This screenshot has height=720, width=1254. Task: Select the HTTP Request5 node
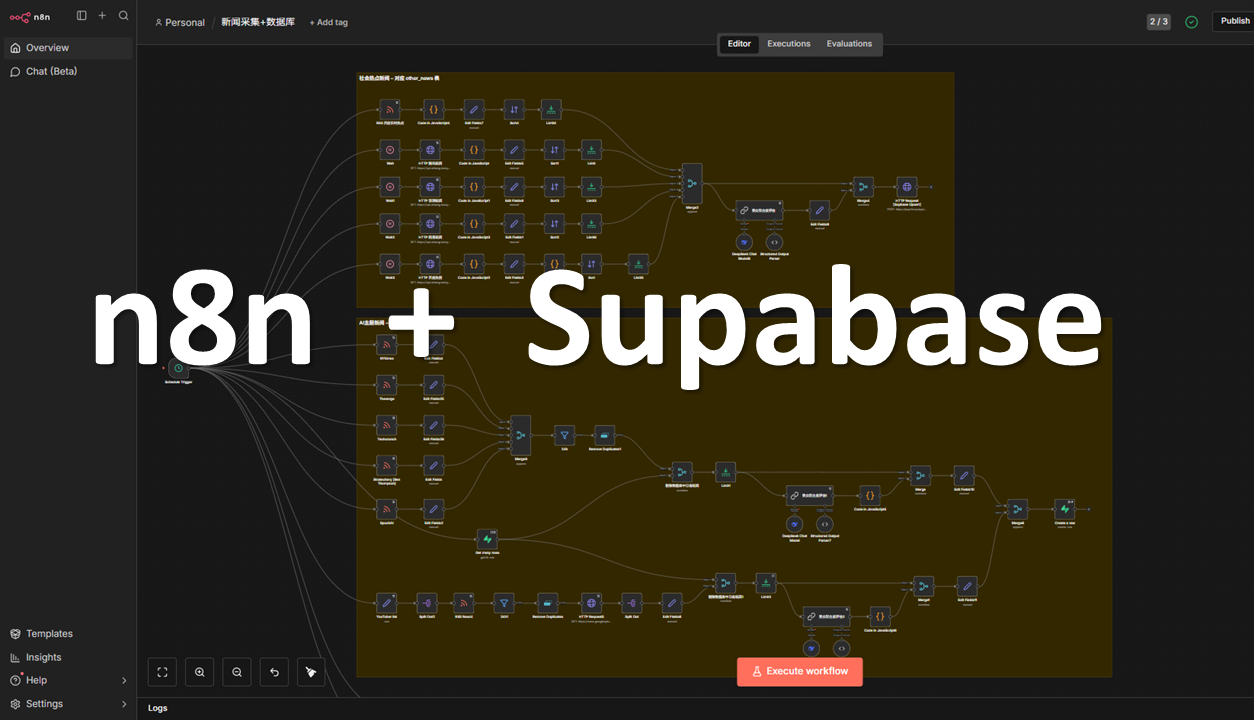tap(591, 603)
